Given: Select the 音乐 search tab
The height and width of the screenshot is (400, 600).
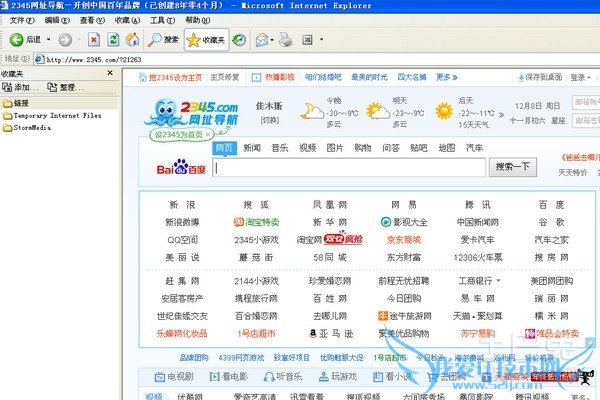Looking at the screenshot, I should (280, 148).
